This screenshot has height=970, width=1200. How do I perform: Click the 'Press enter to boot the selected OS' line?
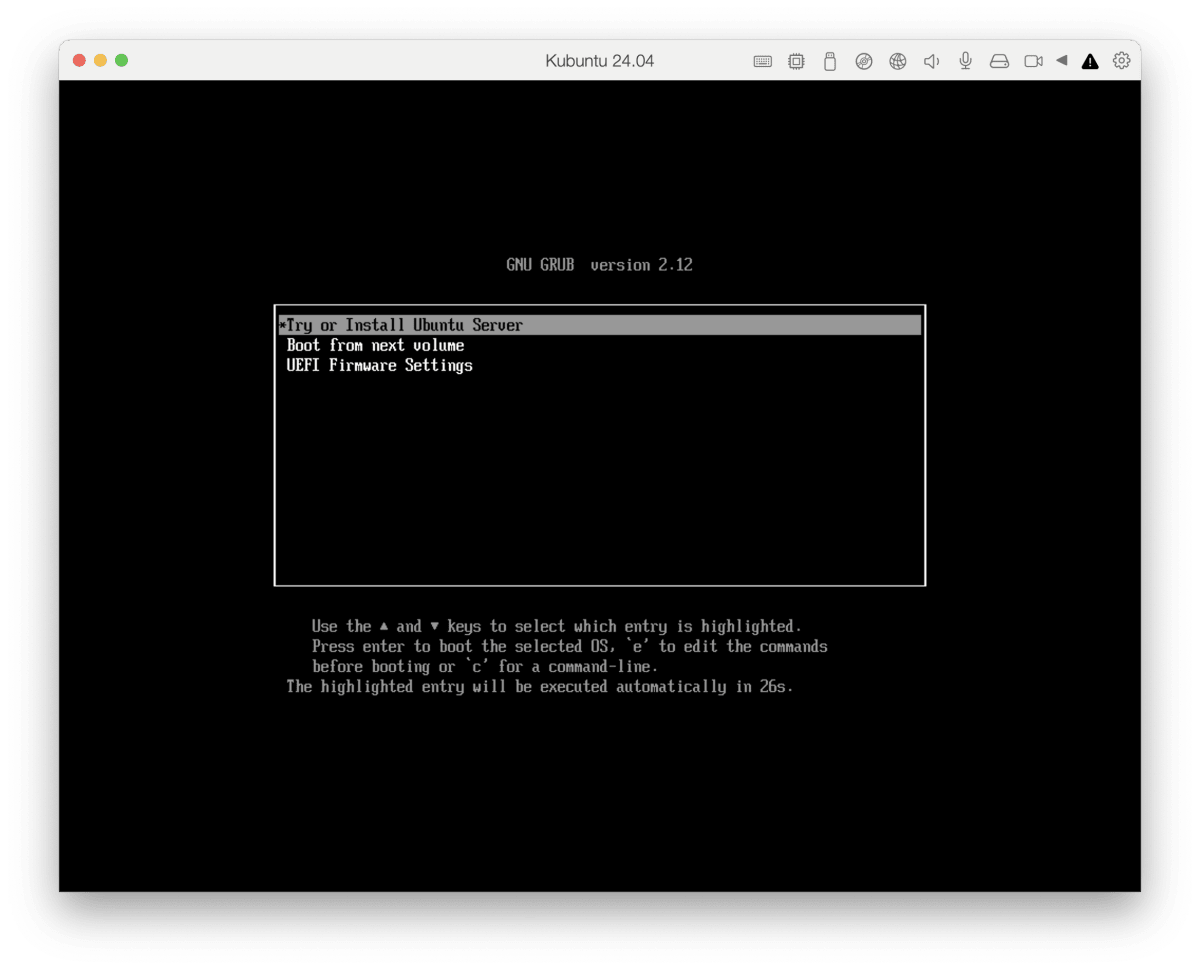click(x=569, y=646)
